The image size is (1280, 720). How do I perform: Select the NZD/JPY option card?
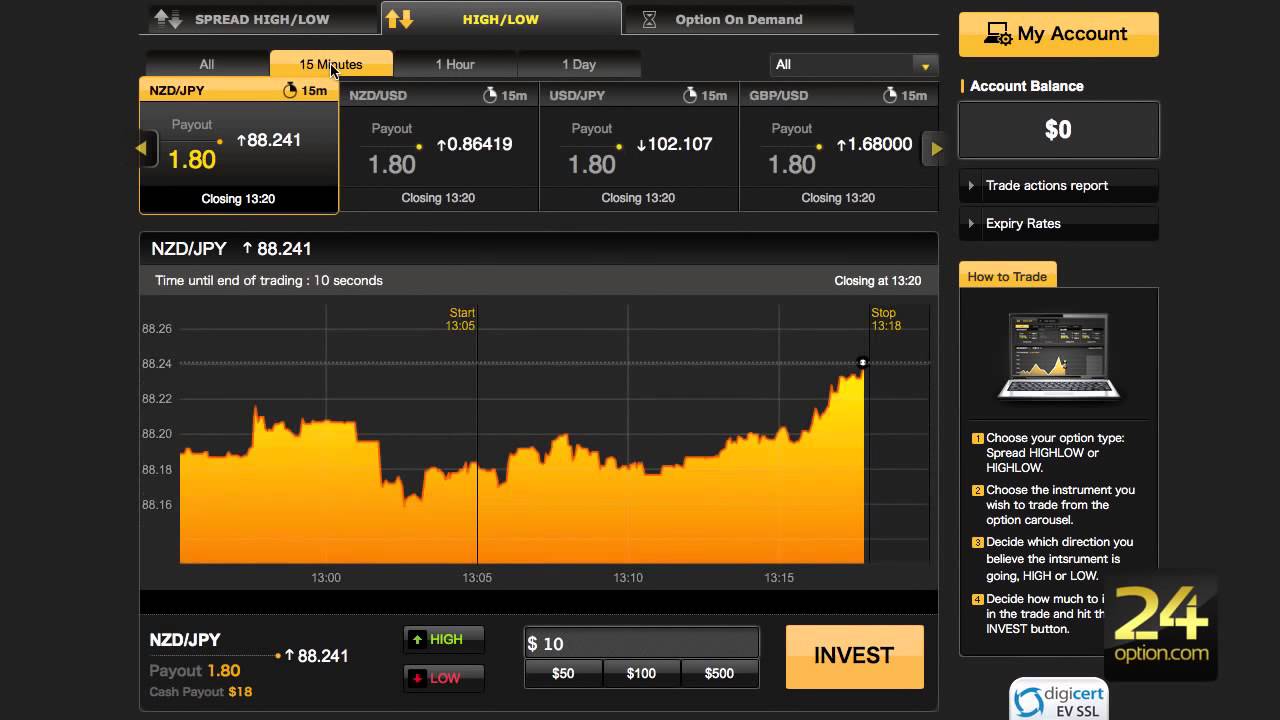point(239,145)
